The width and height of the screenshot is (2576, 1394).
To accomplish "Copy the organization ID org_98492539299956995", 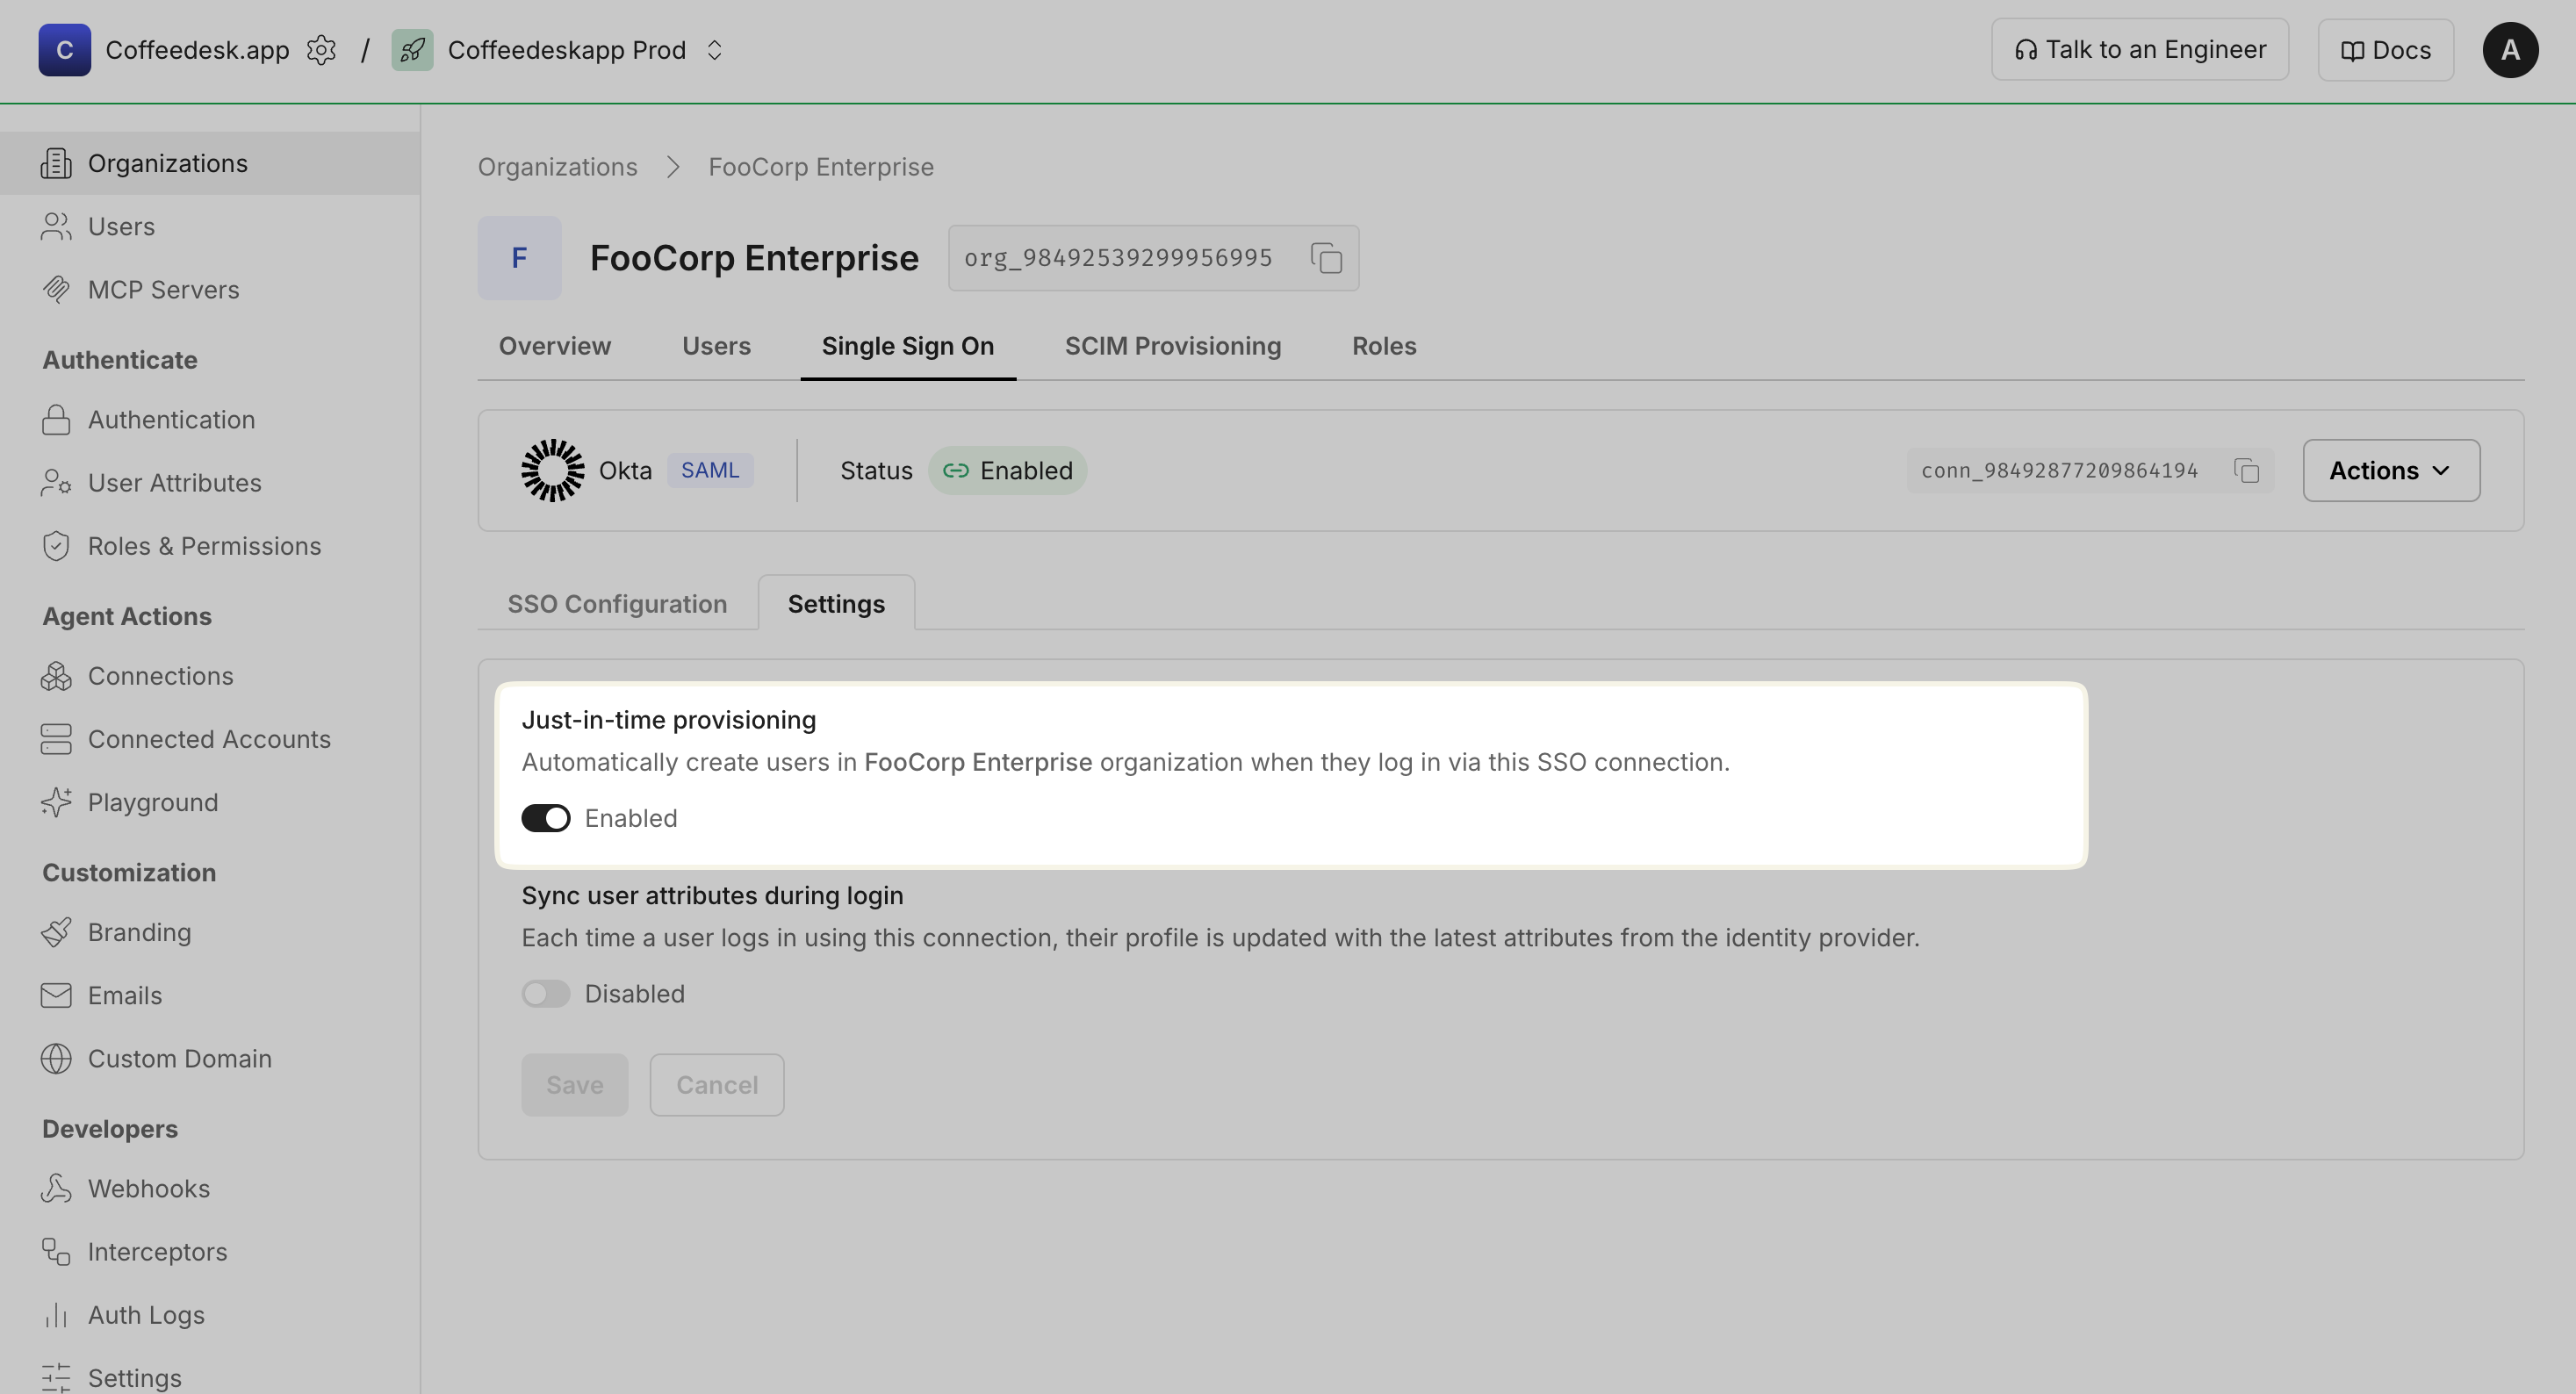I will (1326, 258).
